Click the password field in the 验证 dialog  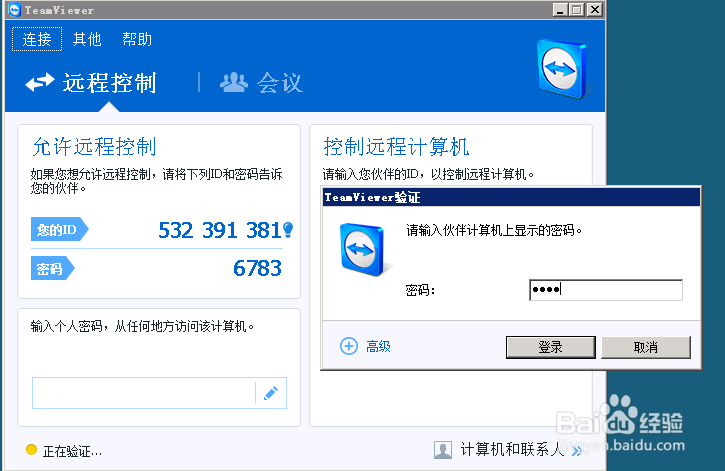606,290
